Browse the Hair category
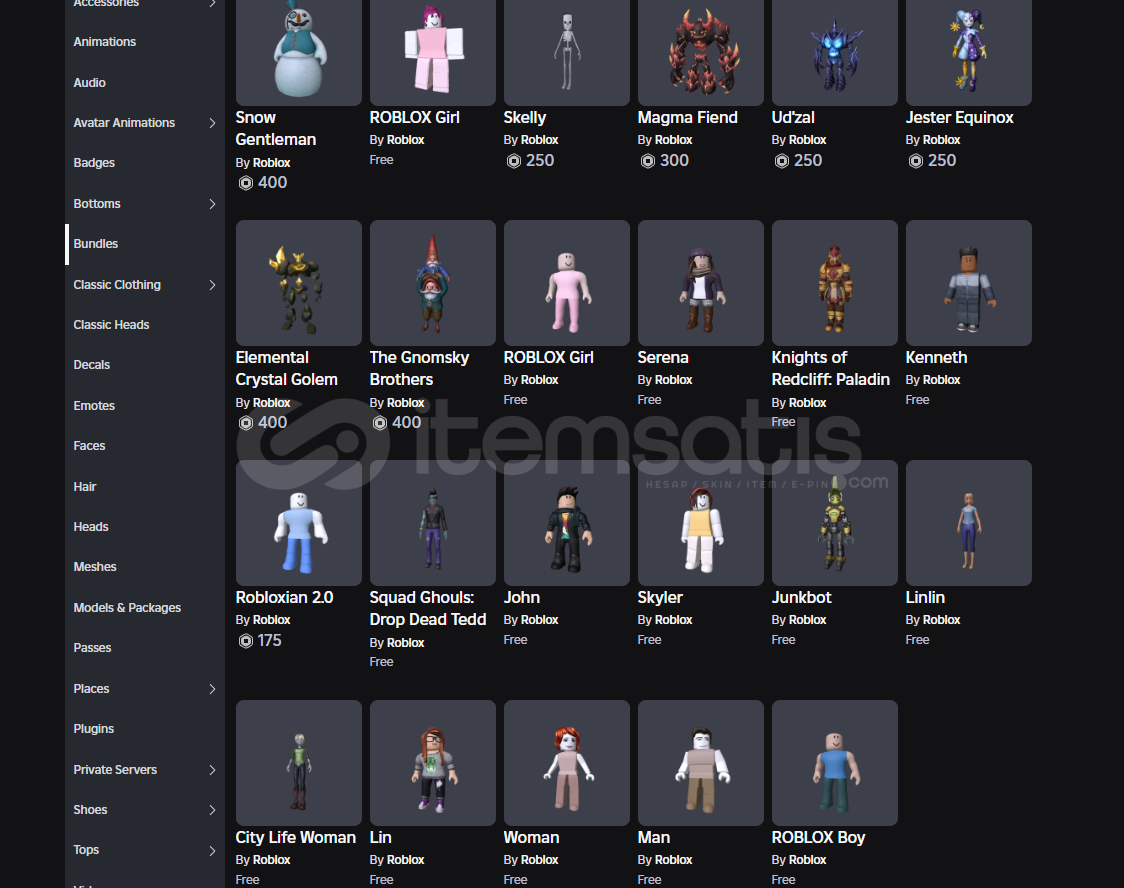The width and height of the screenshot is (1124, 888). [85, 487]
